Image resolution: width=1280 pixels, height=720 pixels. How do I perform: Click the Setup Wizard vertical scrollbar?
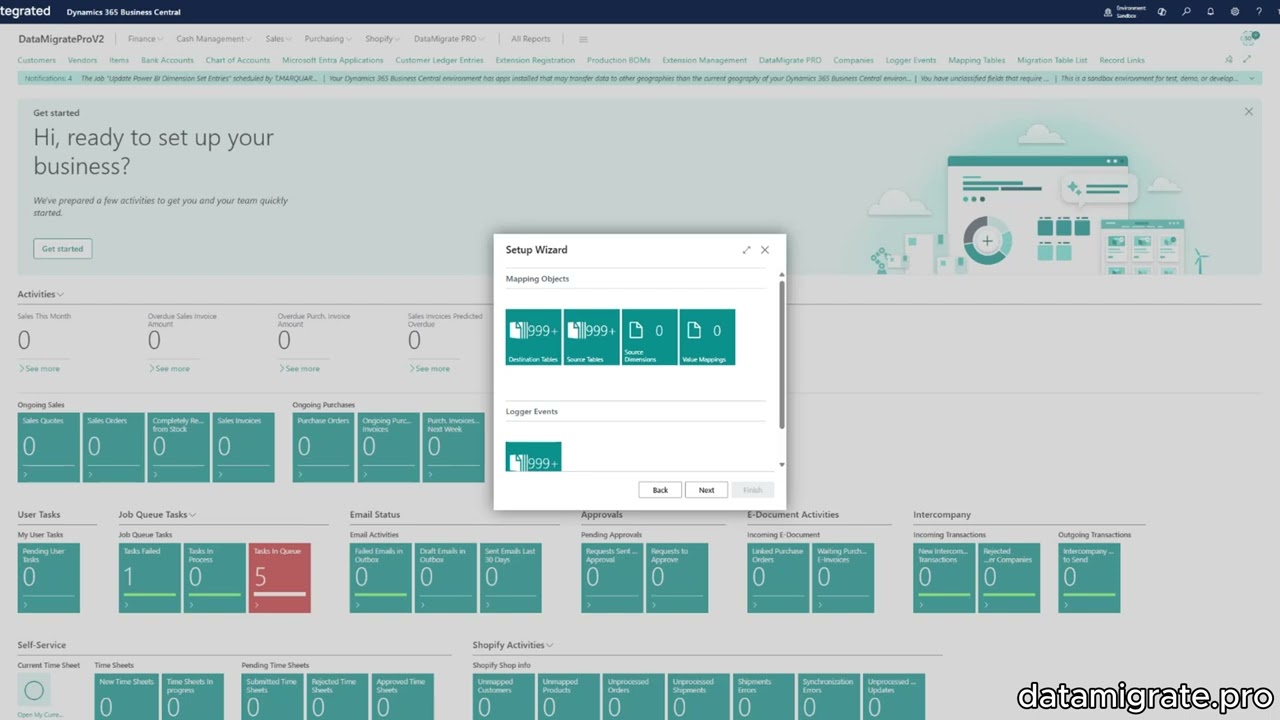tap(781, 355)
